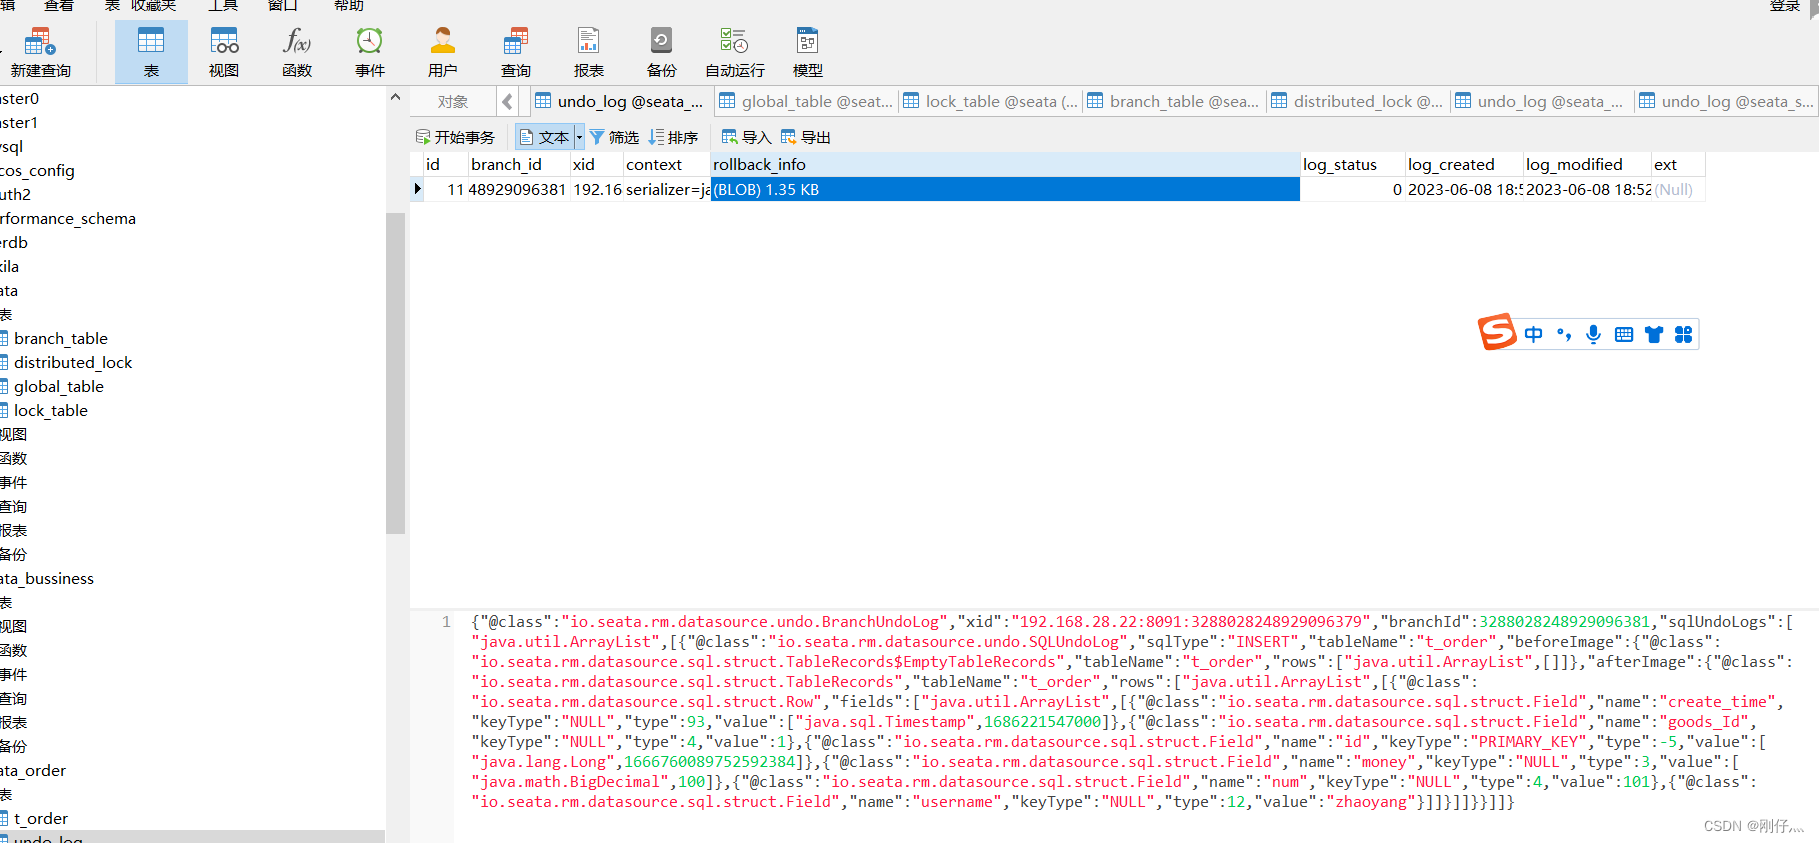Select performance_schema database in tree
The width and height of the screenshot is (1819, 843).
click(68, 218)
